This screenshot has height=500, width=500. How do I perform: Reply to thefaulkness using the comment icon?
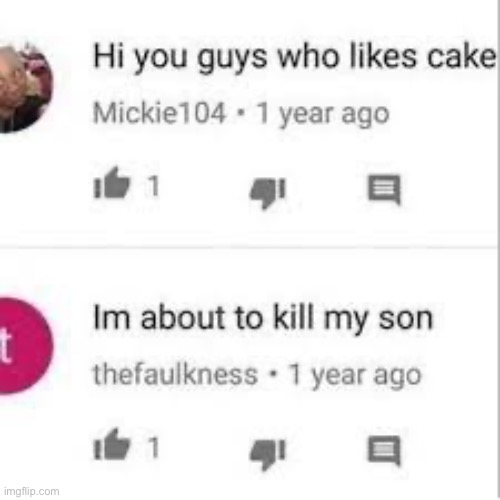(x=384, y=451)
